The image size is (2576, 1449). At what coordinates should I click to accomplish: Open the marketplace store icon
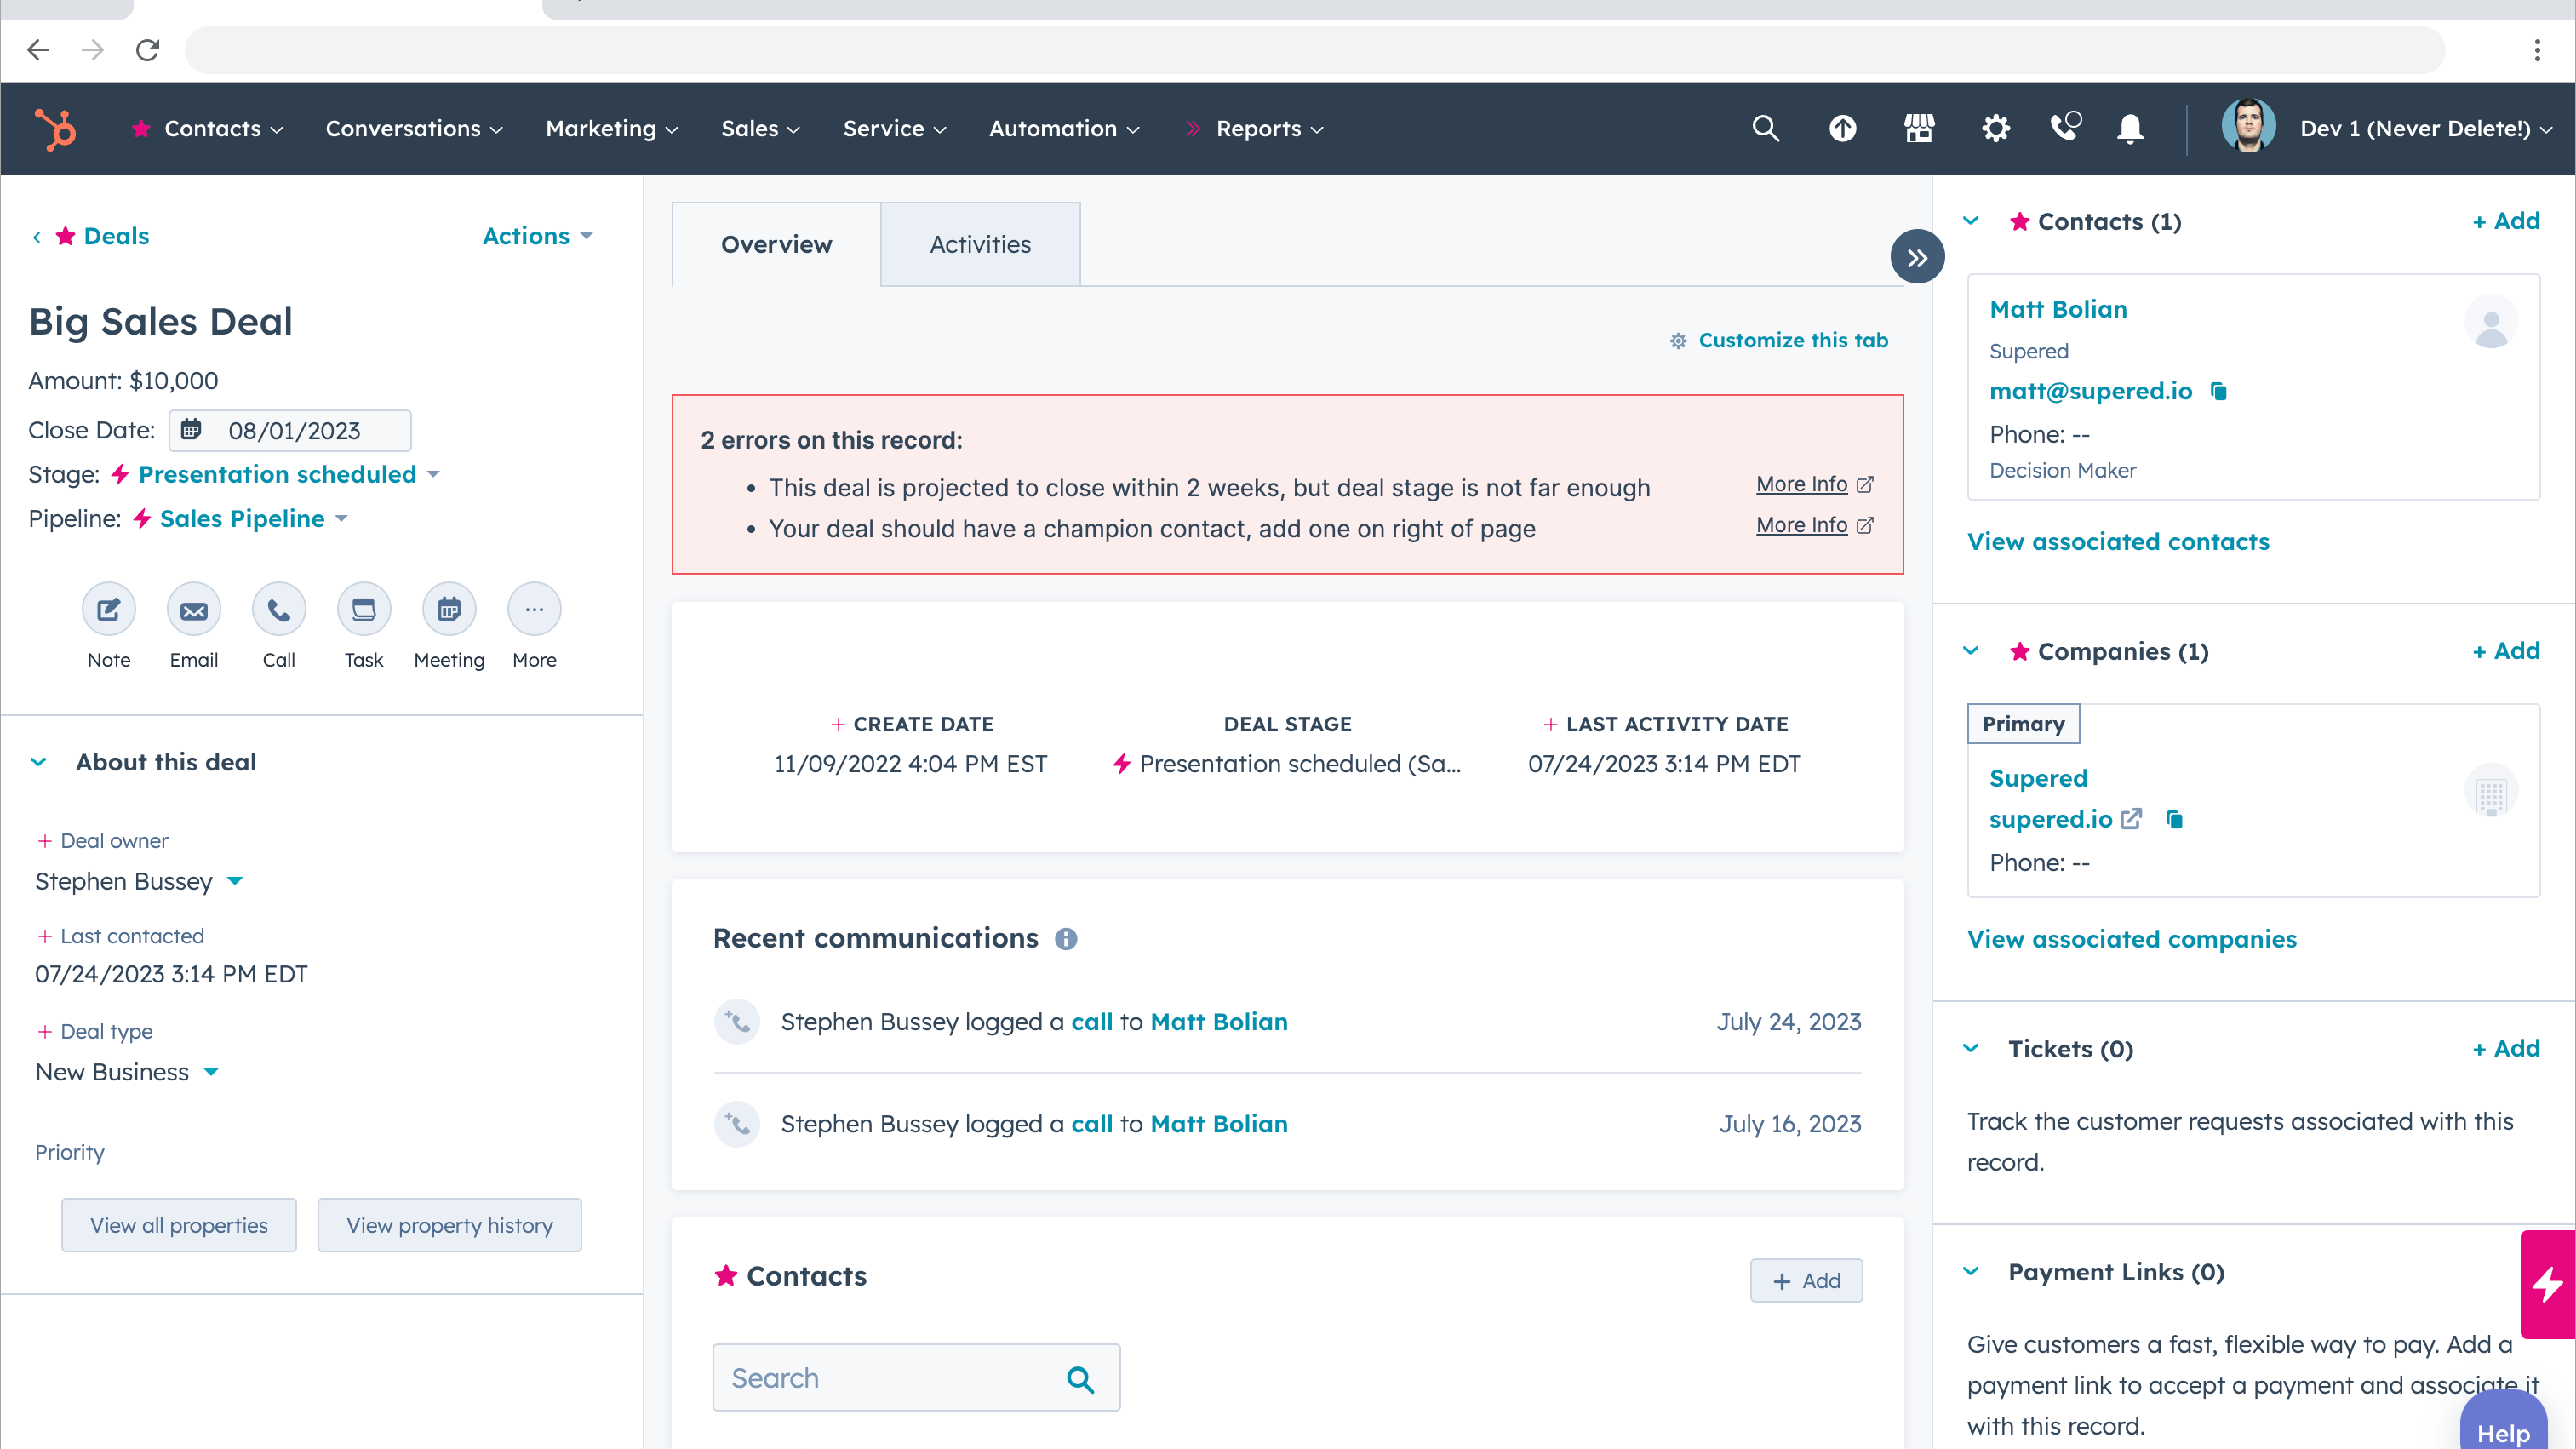coord(1918,129)
